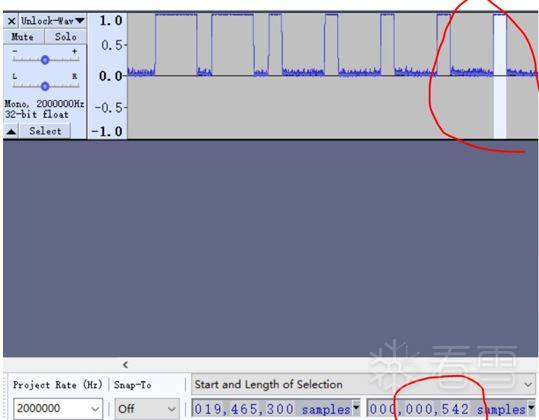Click the -1.0 mark on vertical scale
This screenshot has height=420, width=539.
[x=107, y=131]
